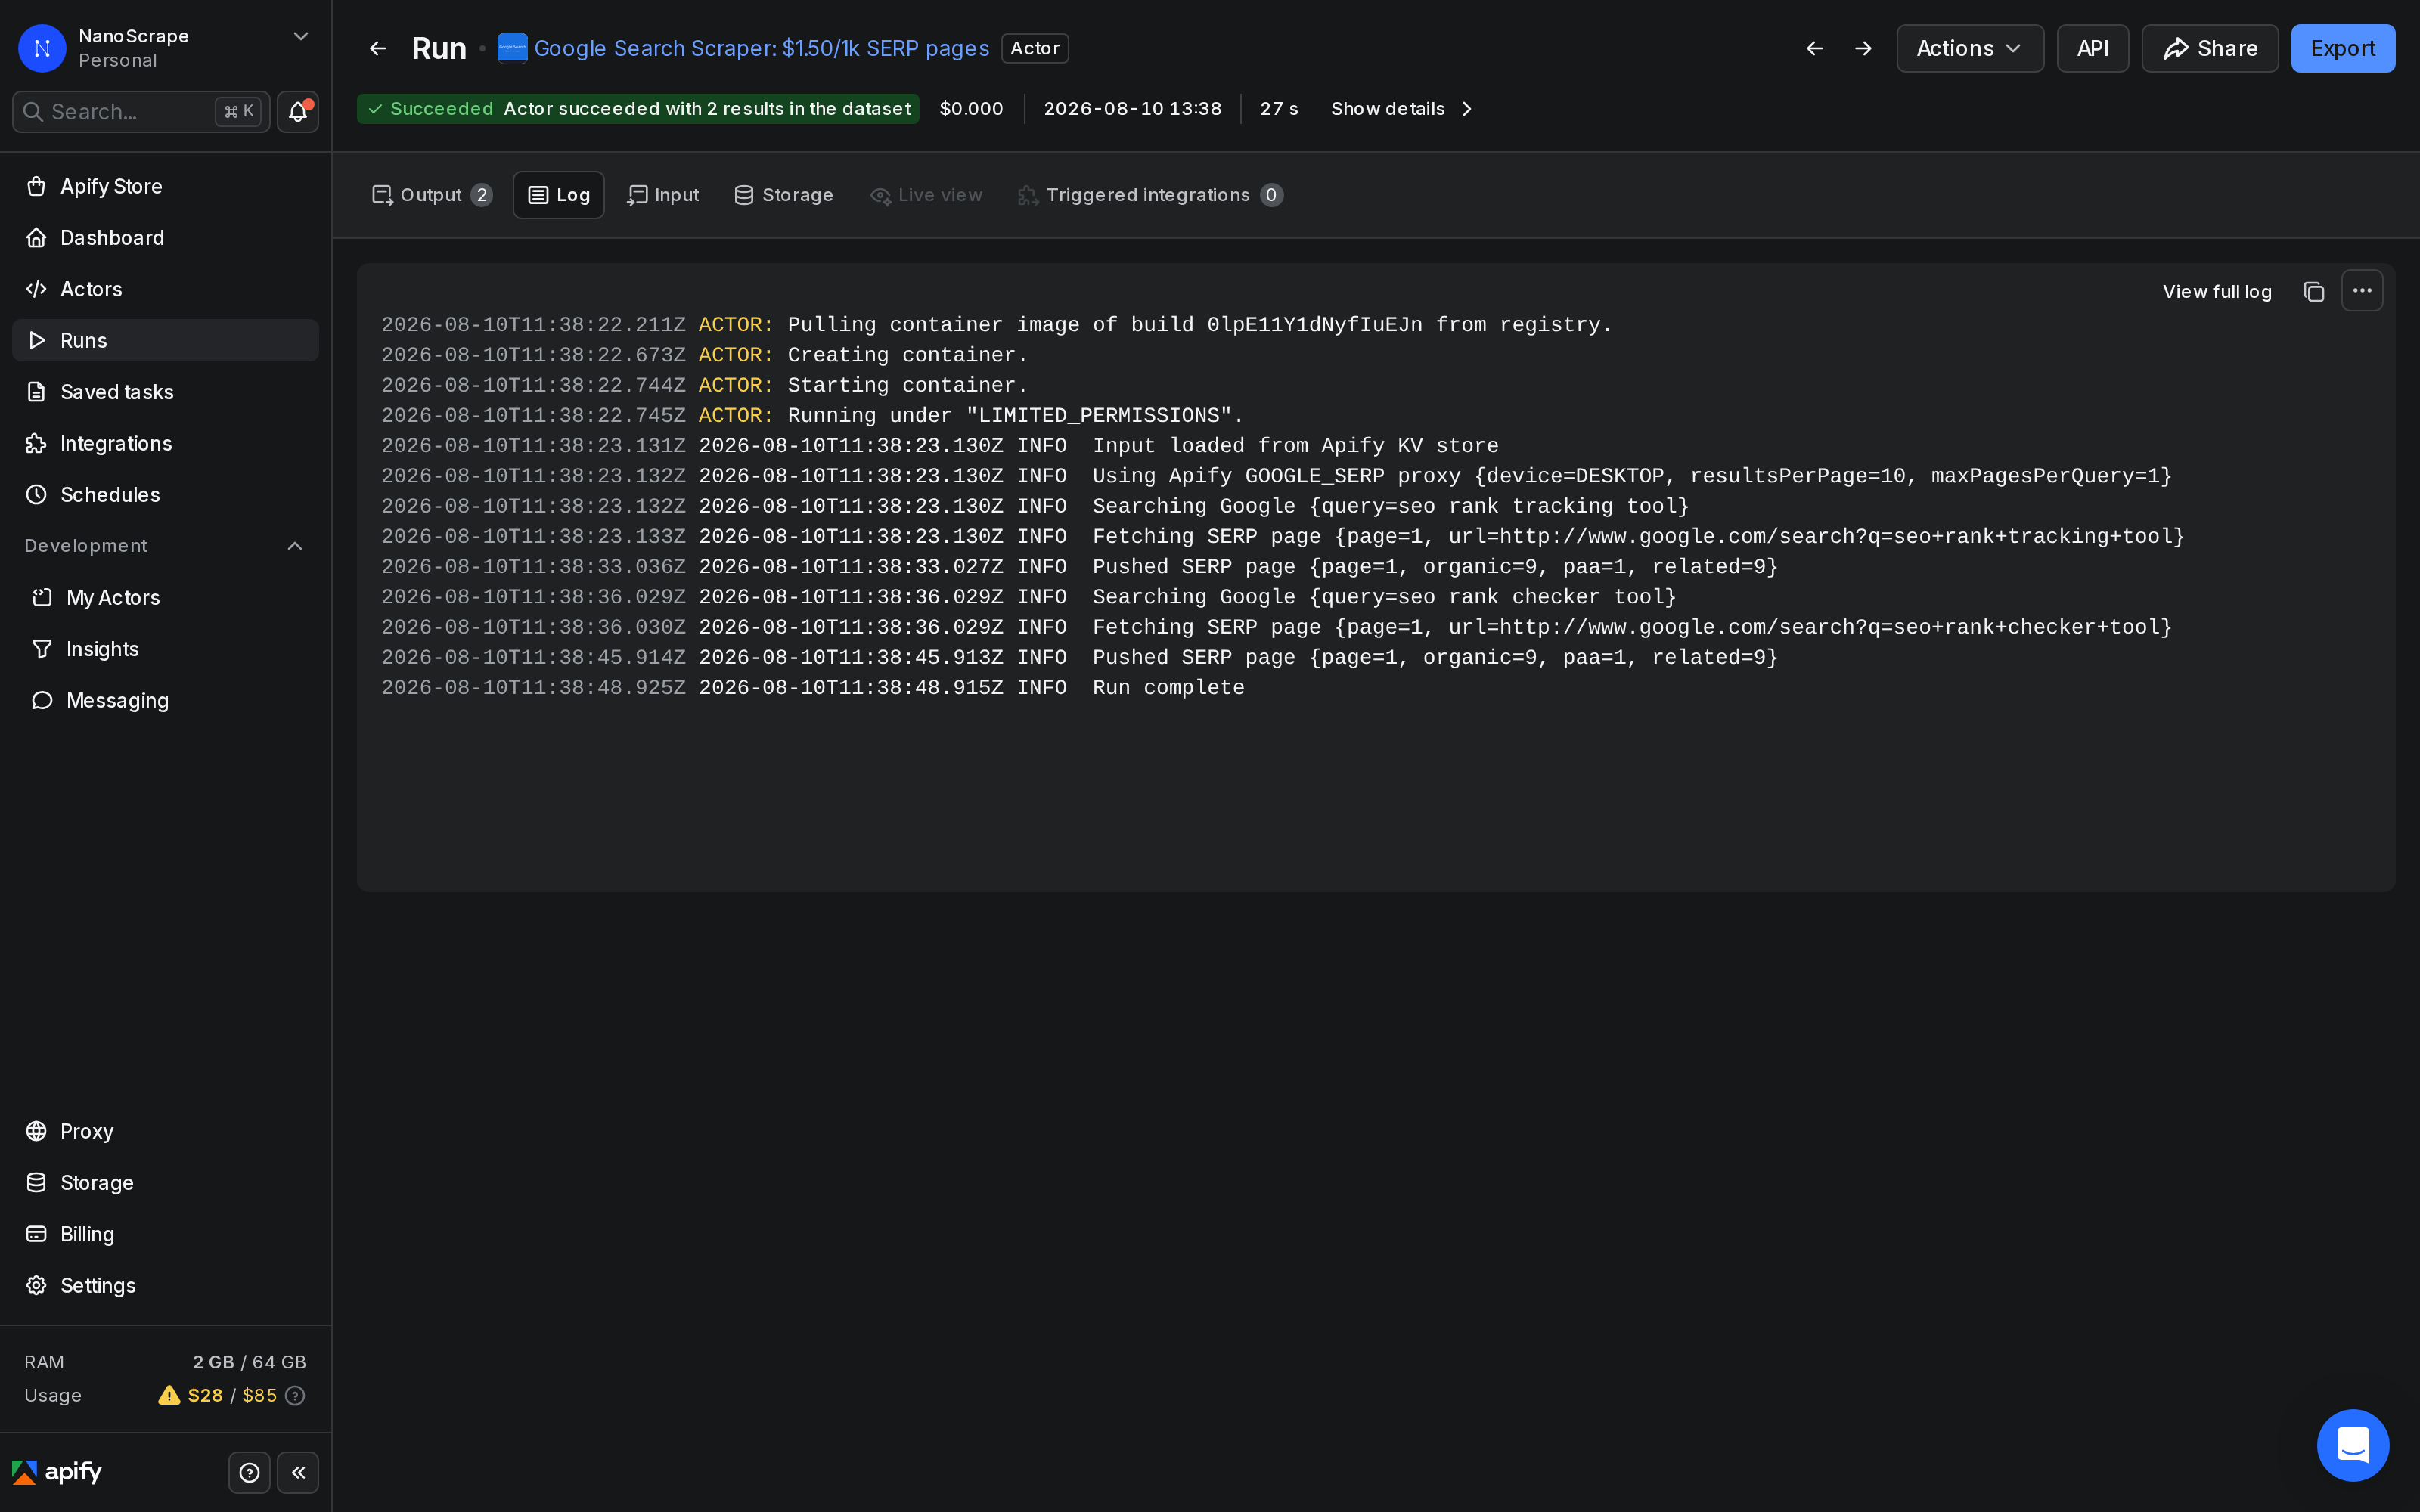The image size is (2420, 1512).
Task: Go to Apify Store in sidebar
Action: 165,186
